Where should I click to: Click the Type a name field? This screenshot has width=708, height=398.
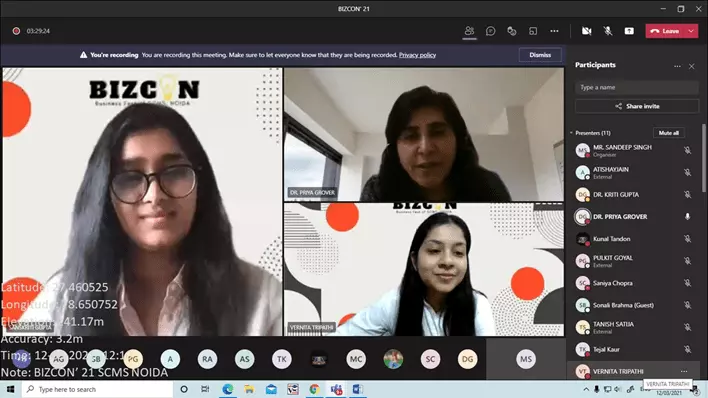(x=637, y=87)
